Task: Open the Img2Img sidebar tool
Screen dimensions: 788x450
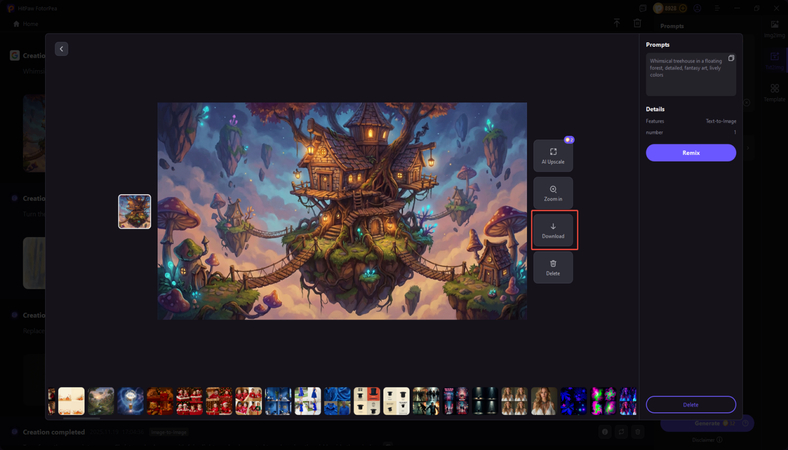Action: coord(774,29)
